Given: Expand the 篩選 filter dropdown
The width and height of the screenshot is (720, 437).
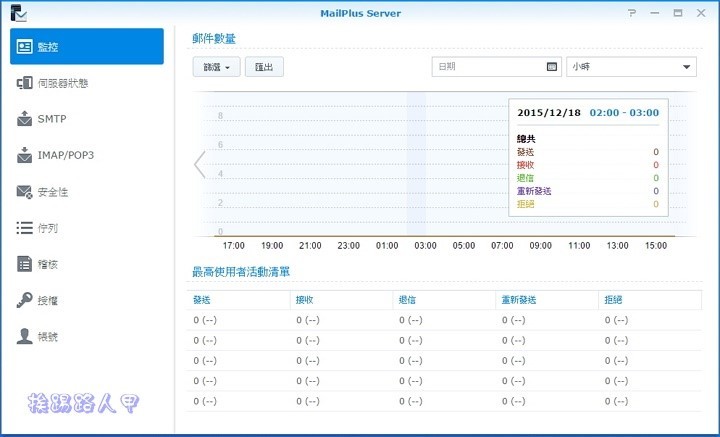Looking at the screenshot, I should (x=217, y=67).
